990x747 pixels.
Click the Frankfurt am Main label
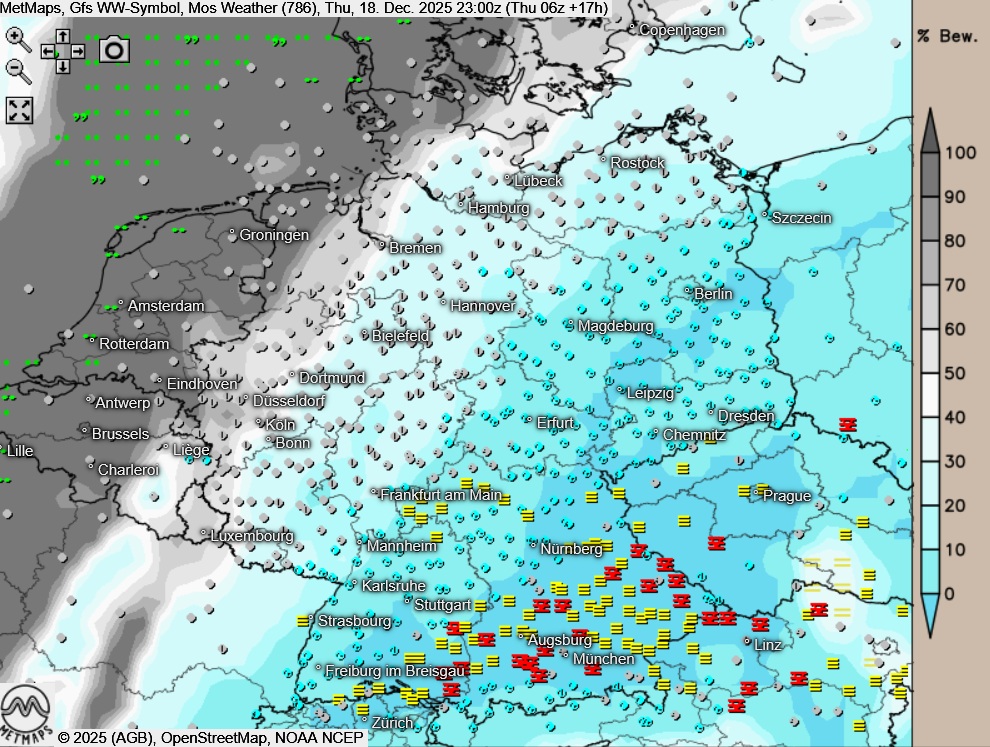[440, 494]
